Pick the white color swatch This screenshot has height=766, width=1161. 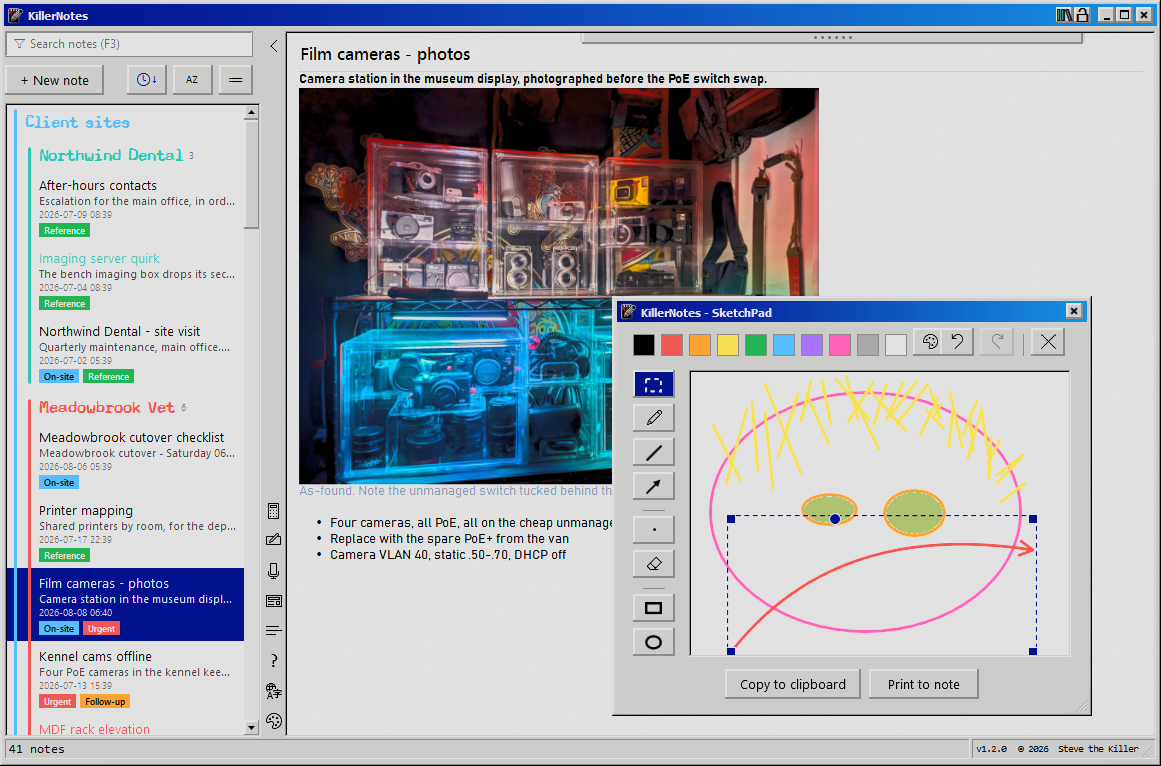896,345
